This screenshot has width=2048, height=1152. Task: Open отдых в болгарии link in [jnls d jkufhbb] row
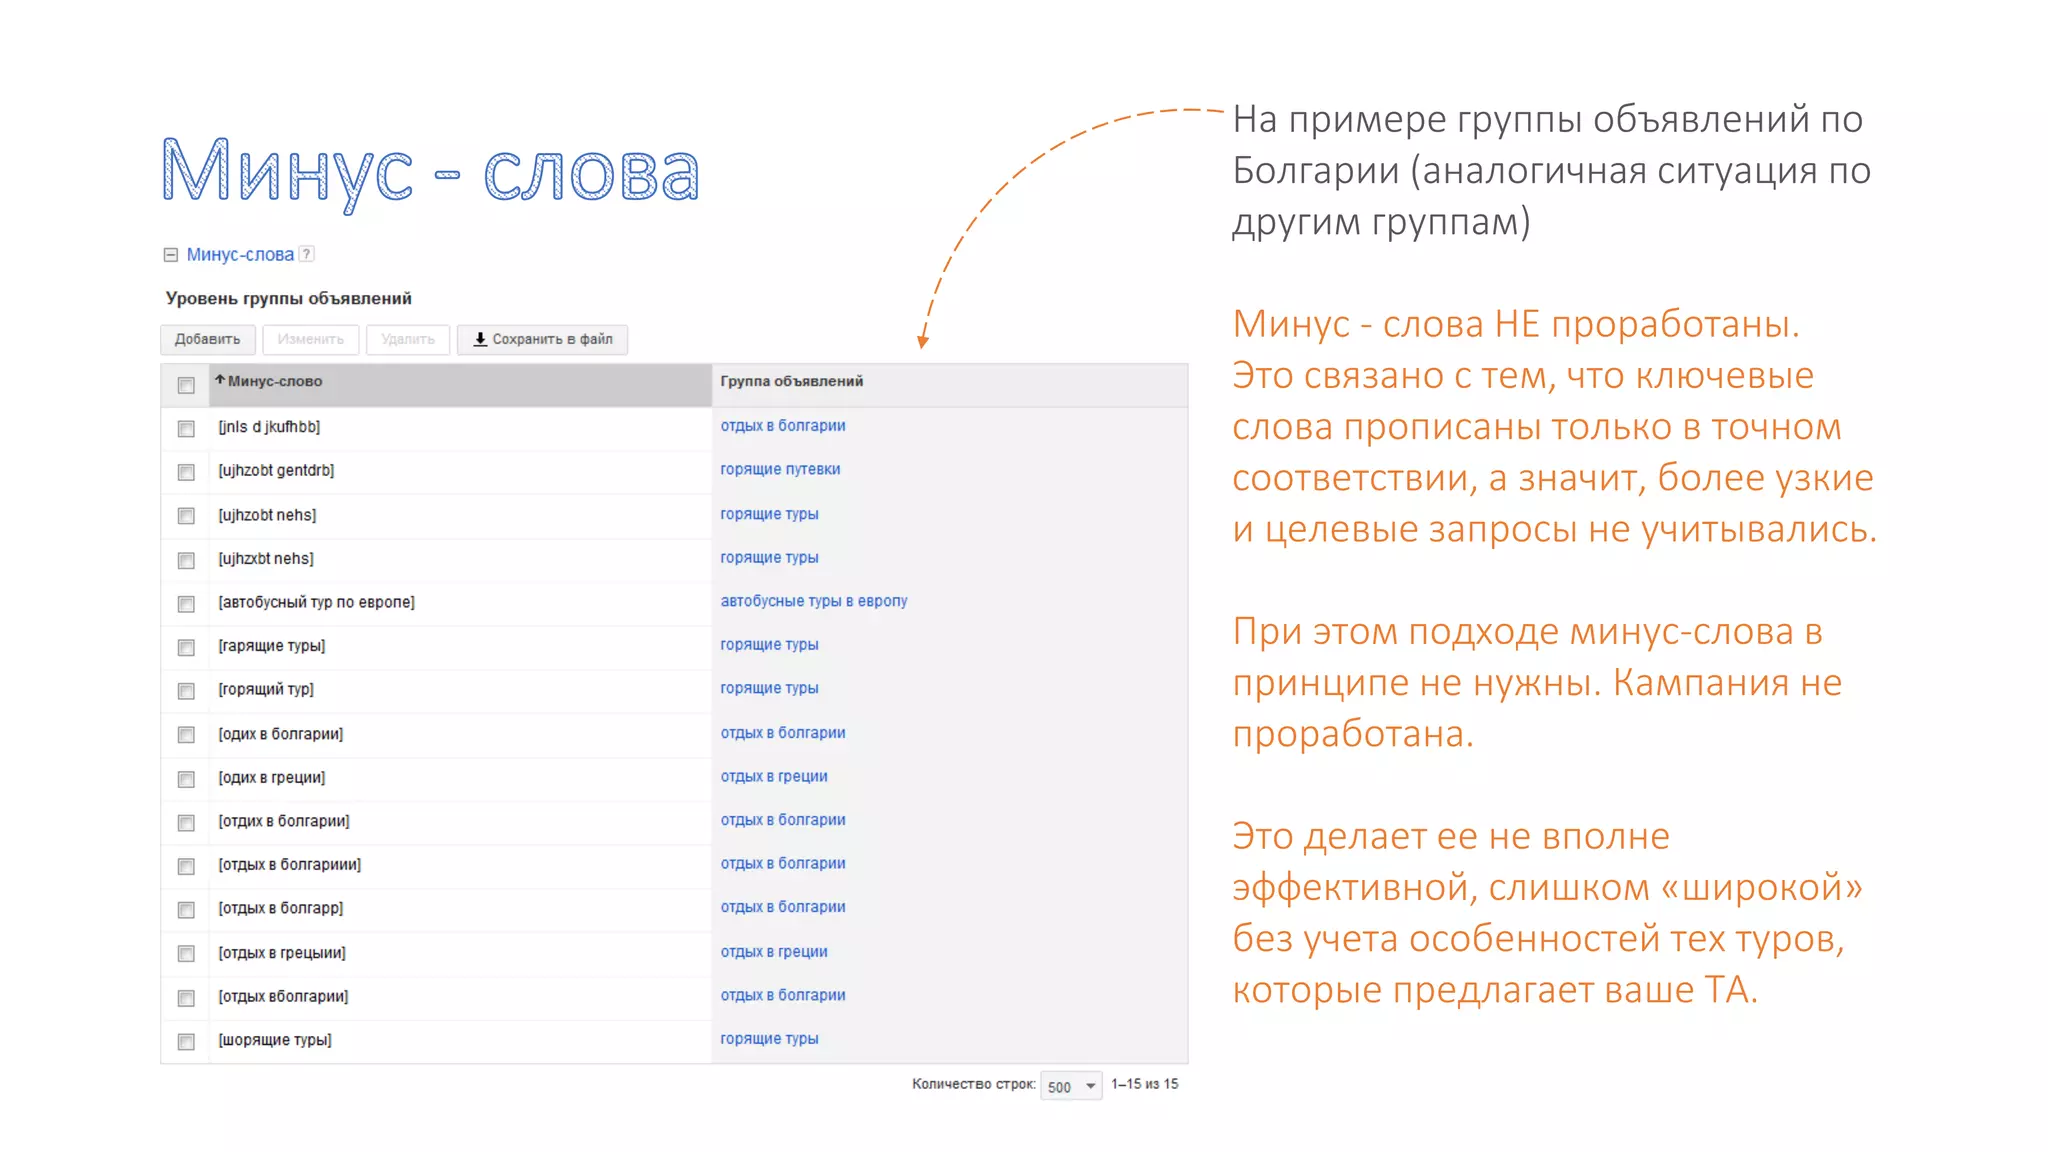pos(783,426)
